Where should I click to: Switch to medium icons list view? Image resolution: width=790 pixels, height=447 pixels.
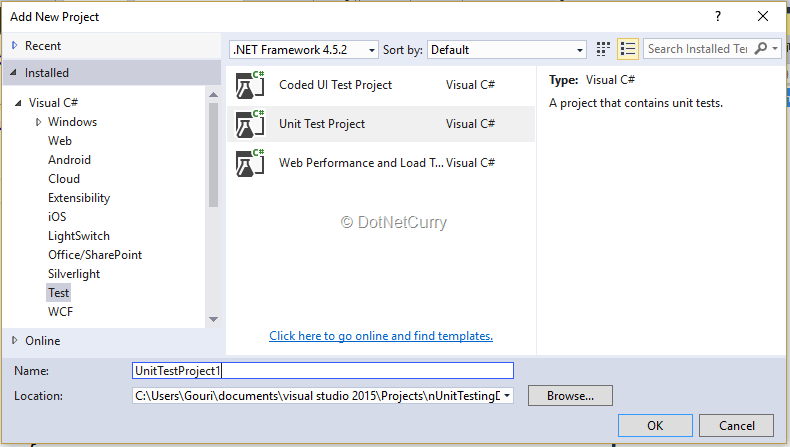tap(628, 49)
